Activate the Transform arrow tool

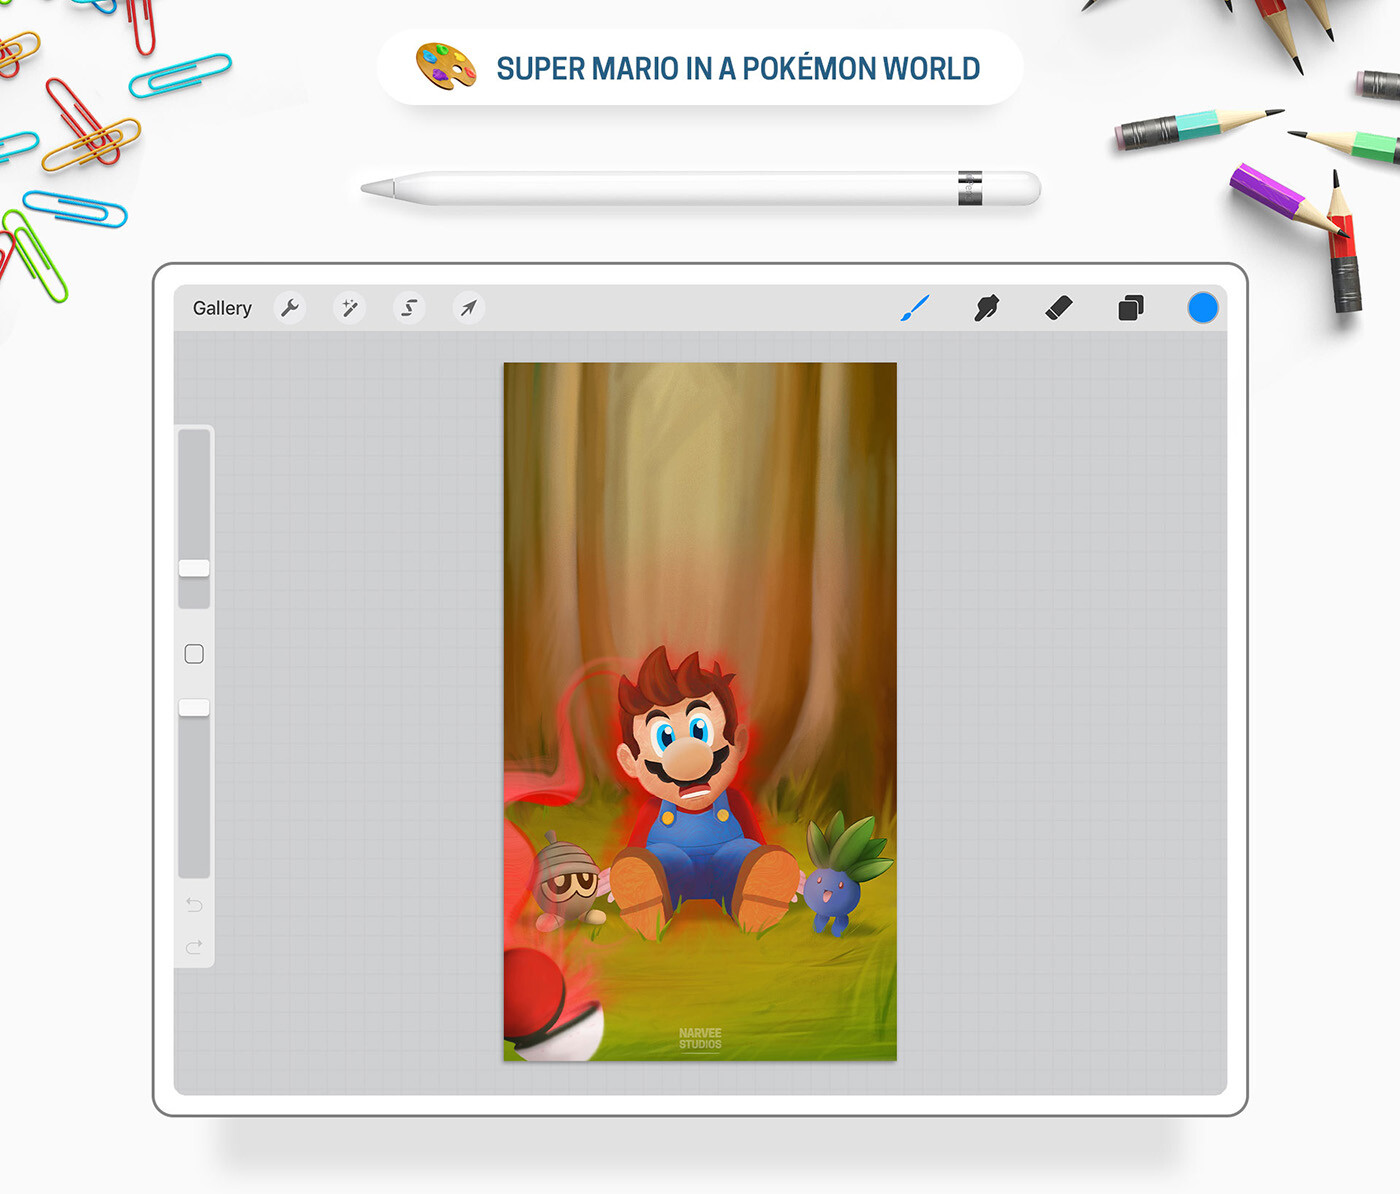click(x=468, y=308)
